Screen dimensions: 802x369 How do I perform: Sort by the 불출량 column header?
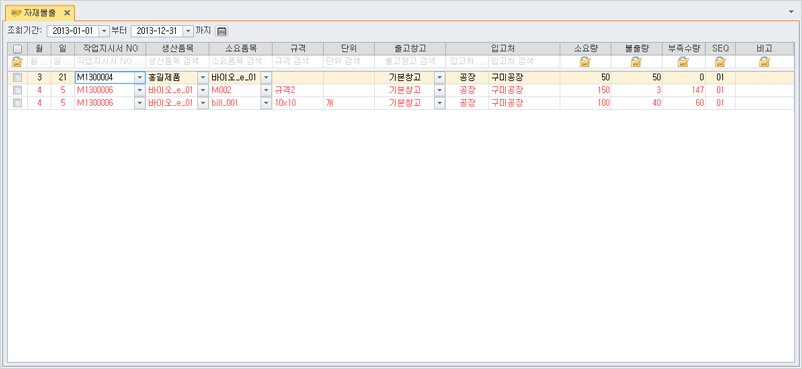[637, 49]
